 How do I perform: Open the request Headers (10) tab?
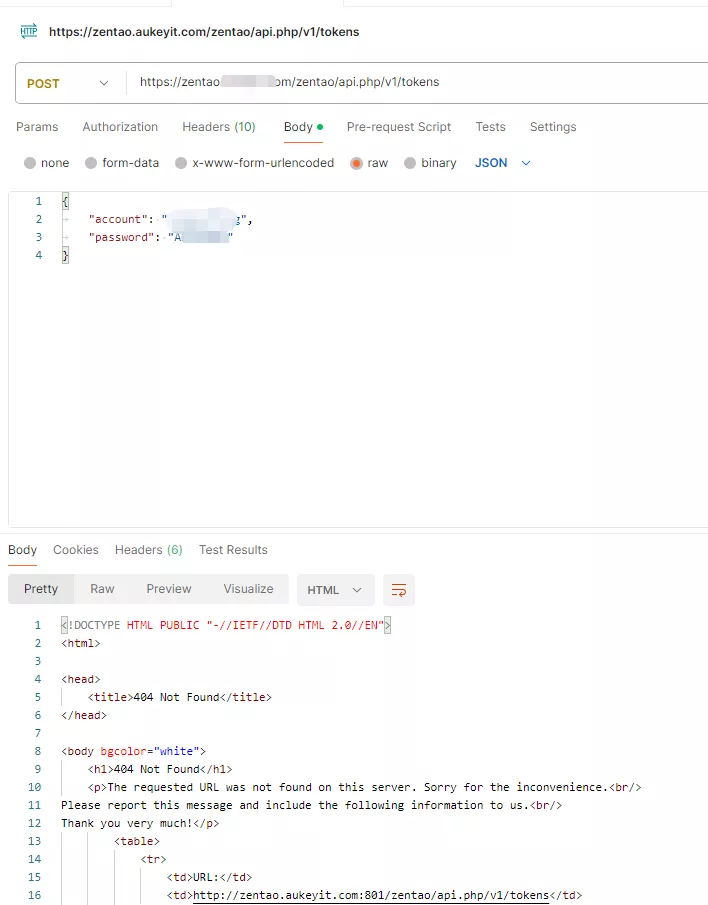click(x=219, y=127)
